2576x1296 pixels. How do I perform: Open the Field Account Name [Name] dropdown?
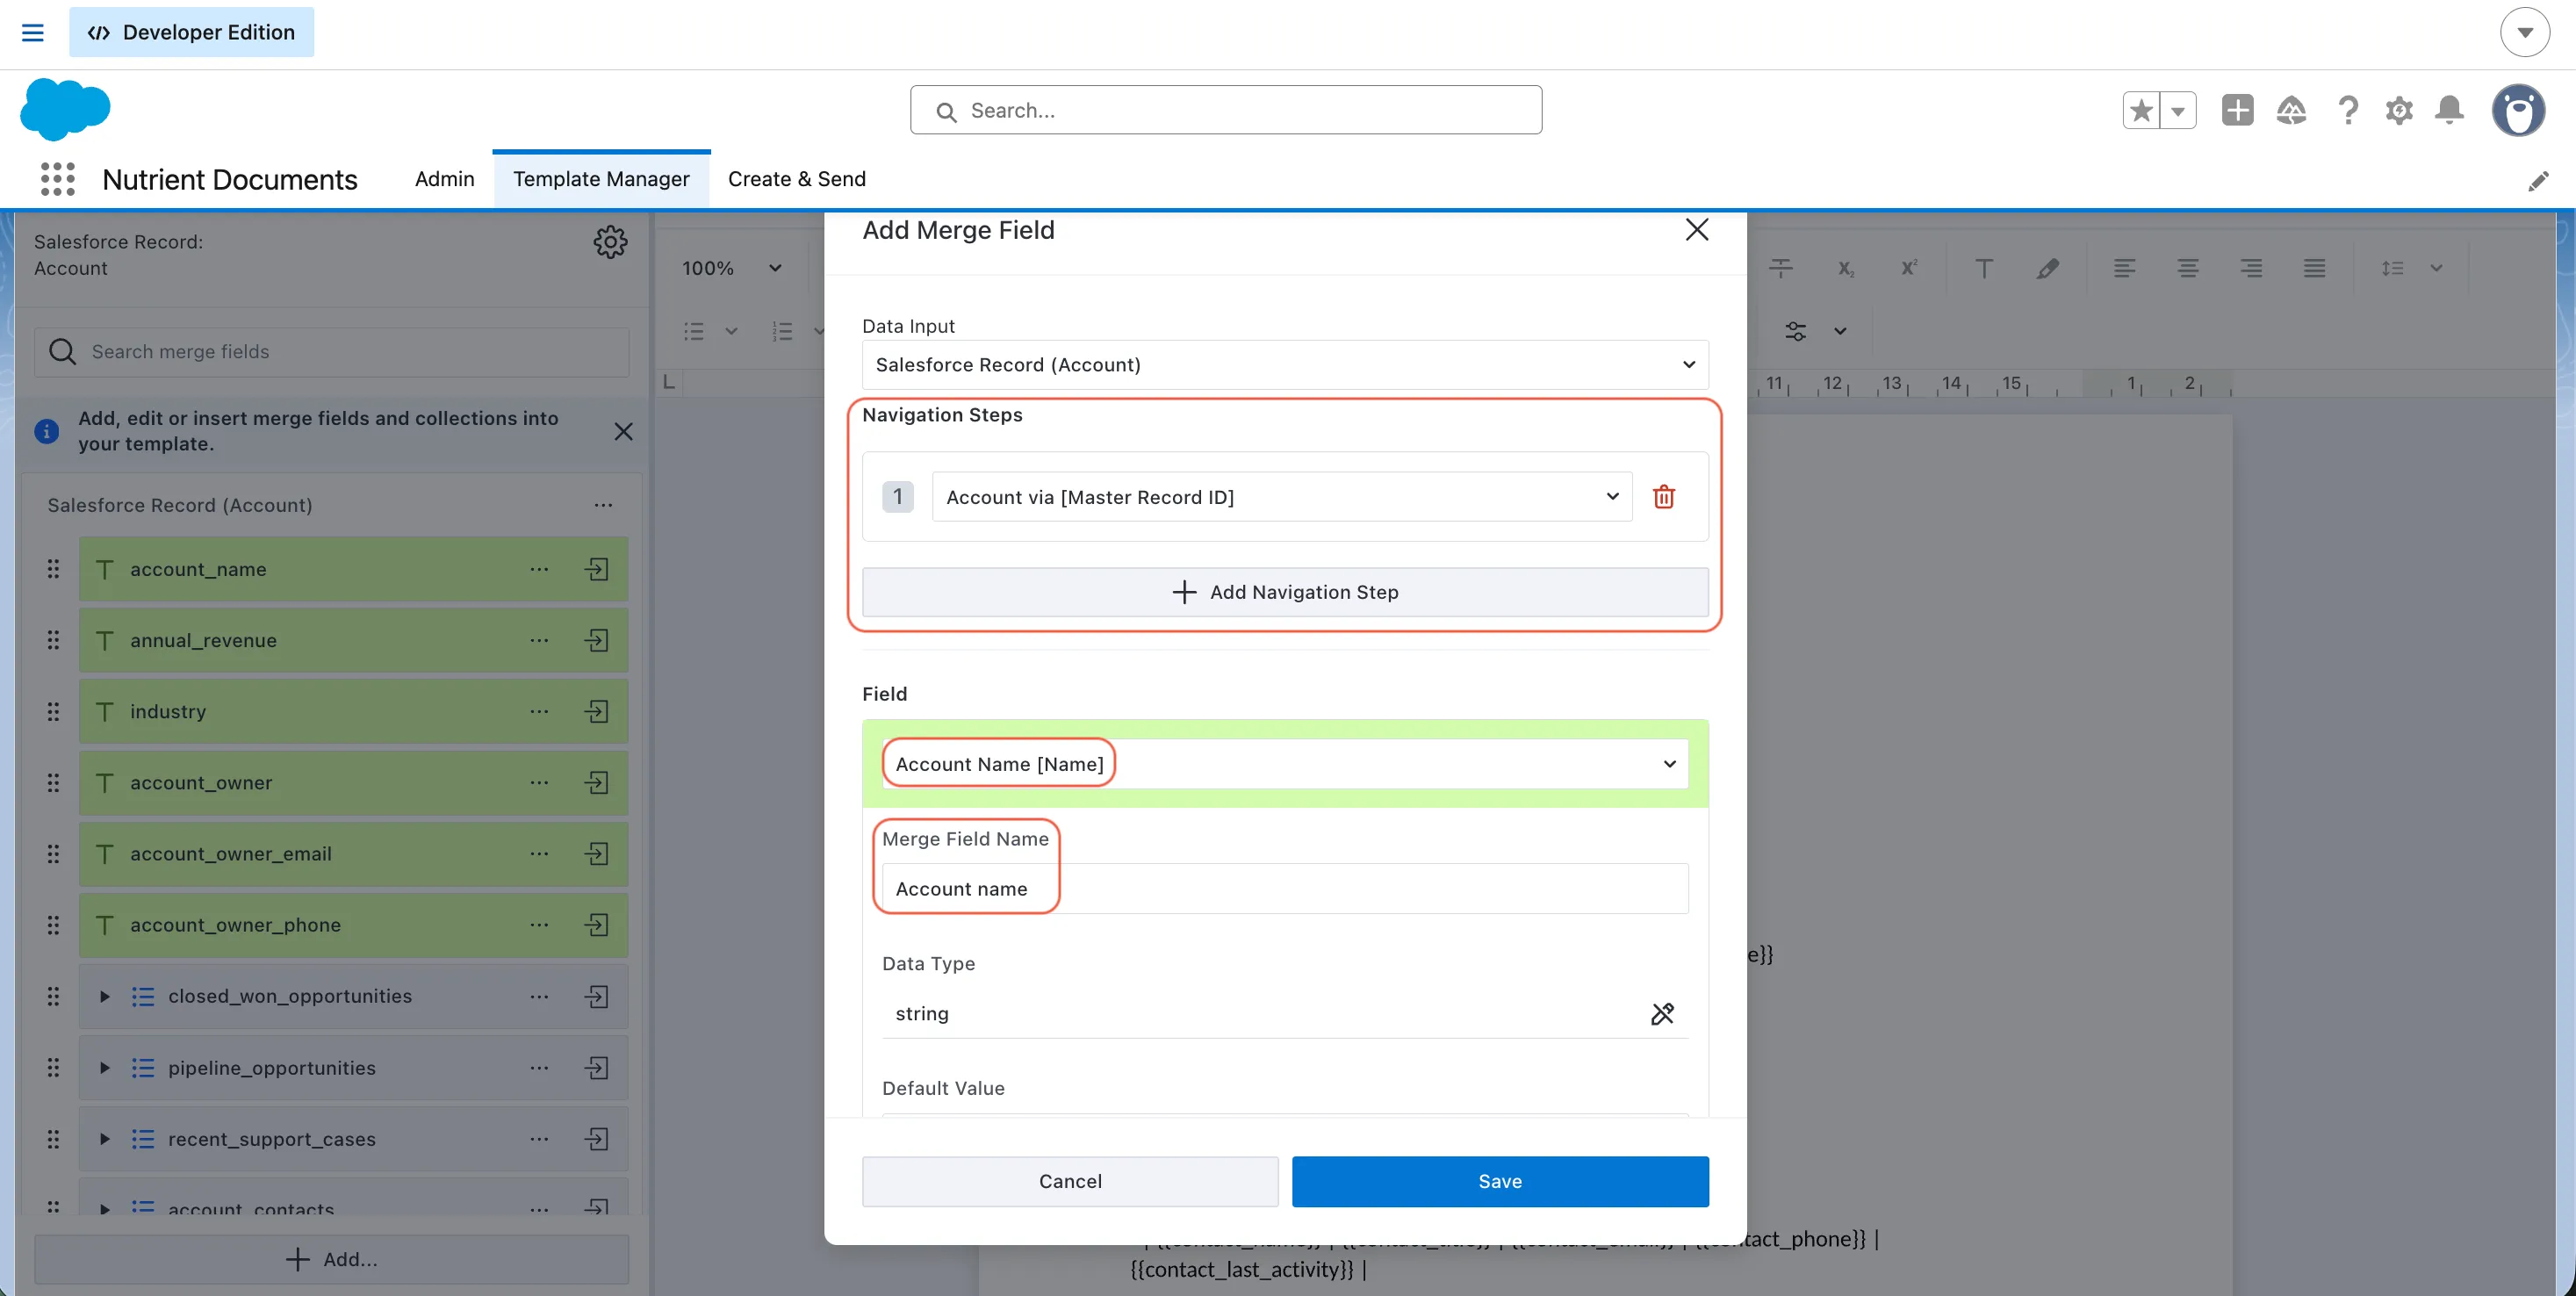pyautogui.click(x=1285, y=764)
